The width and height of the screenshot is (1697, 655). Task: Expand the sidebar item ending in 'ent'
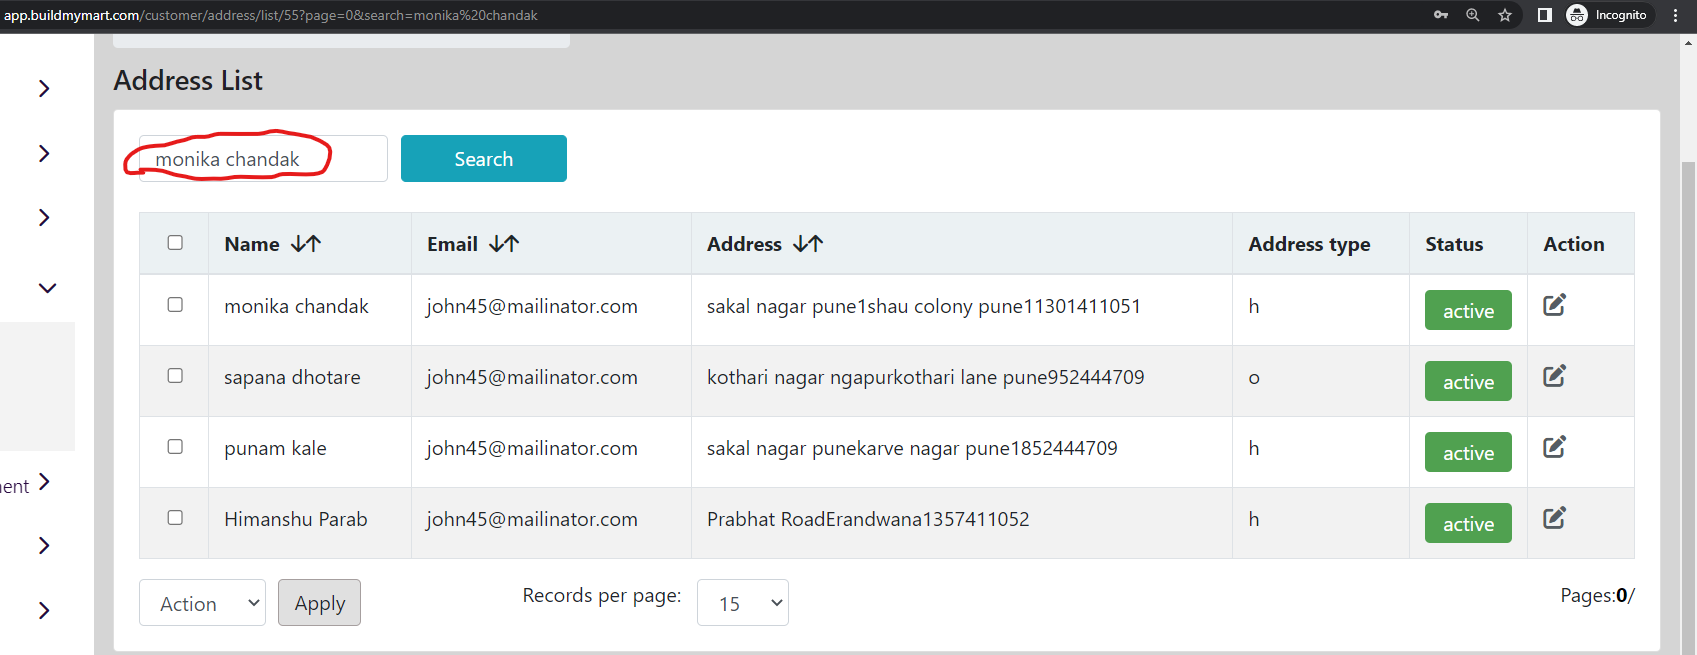[44, 483]
